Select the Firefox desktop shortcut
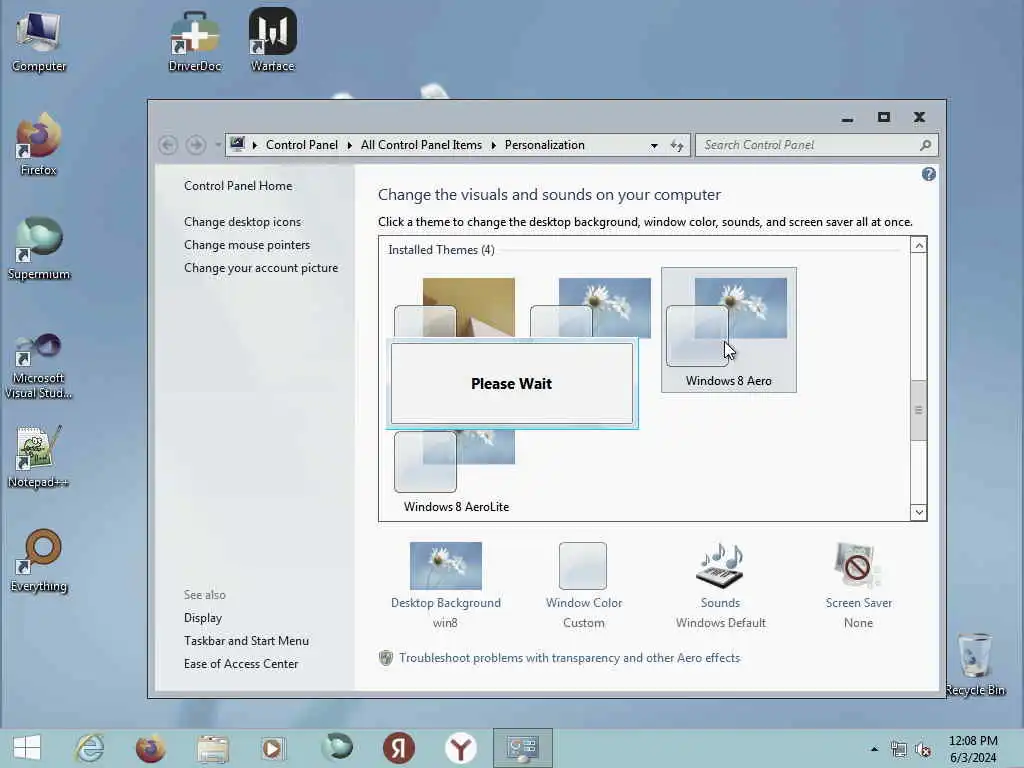Viewport: 1024px width, 768px height. tap(39, 145)
